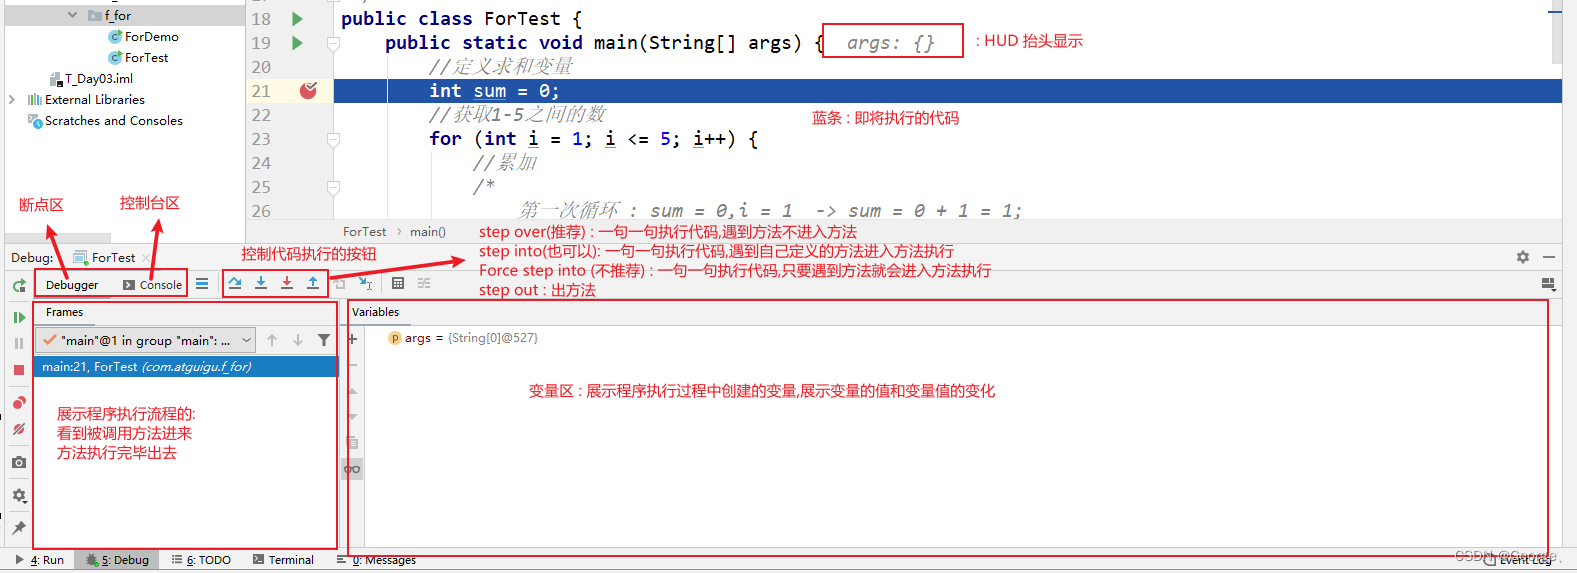Click the debugger layout settings lines icon
This screenshot has height=573, width=1577.
point(202,284)
